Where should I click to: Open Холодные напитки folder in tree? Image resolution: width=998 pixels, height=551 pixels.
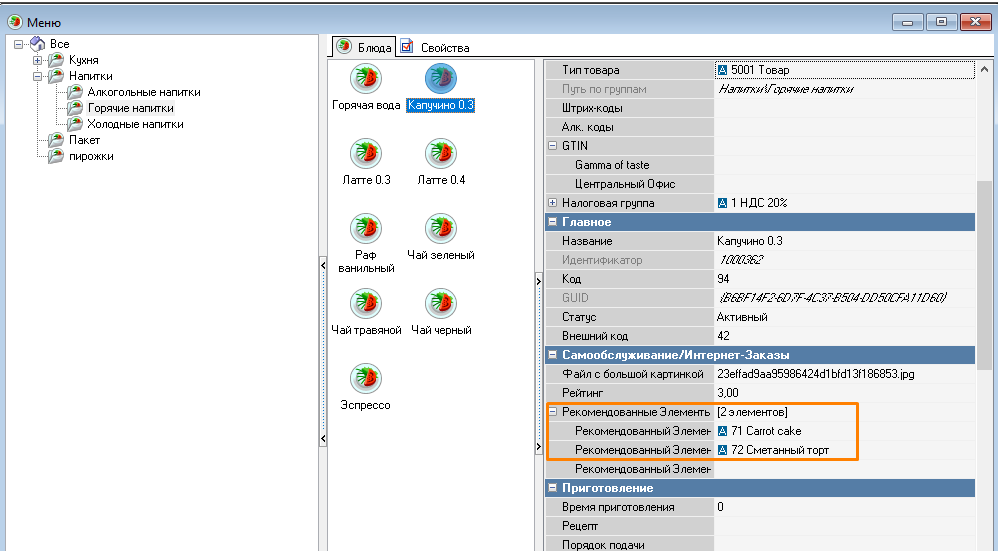pos(135,124)
